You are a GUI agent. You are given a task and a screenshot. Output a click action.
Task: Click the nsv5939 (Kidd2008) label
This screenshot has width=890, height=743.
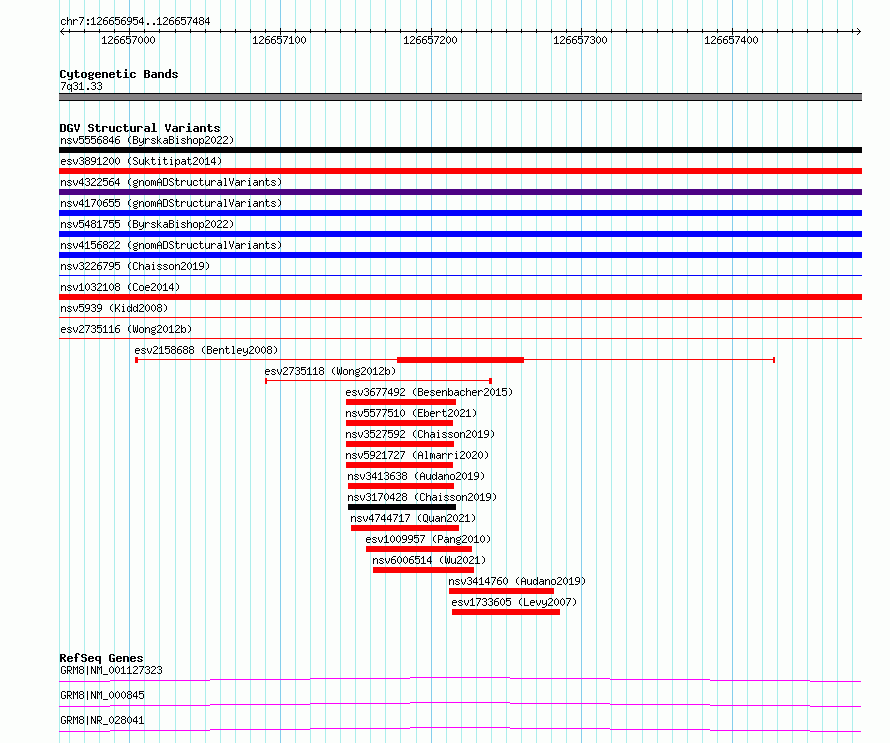click(x=114, y=308)
